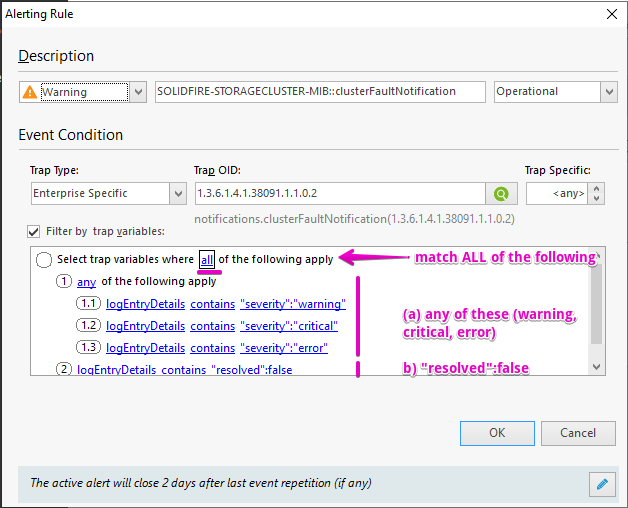Click the number 2 condition badge
The width and height of the screenshot is (628, 508).
pyautogui.click(x=64, y=369)
